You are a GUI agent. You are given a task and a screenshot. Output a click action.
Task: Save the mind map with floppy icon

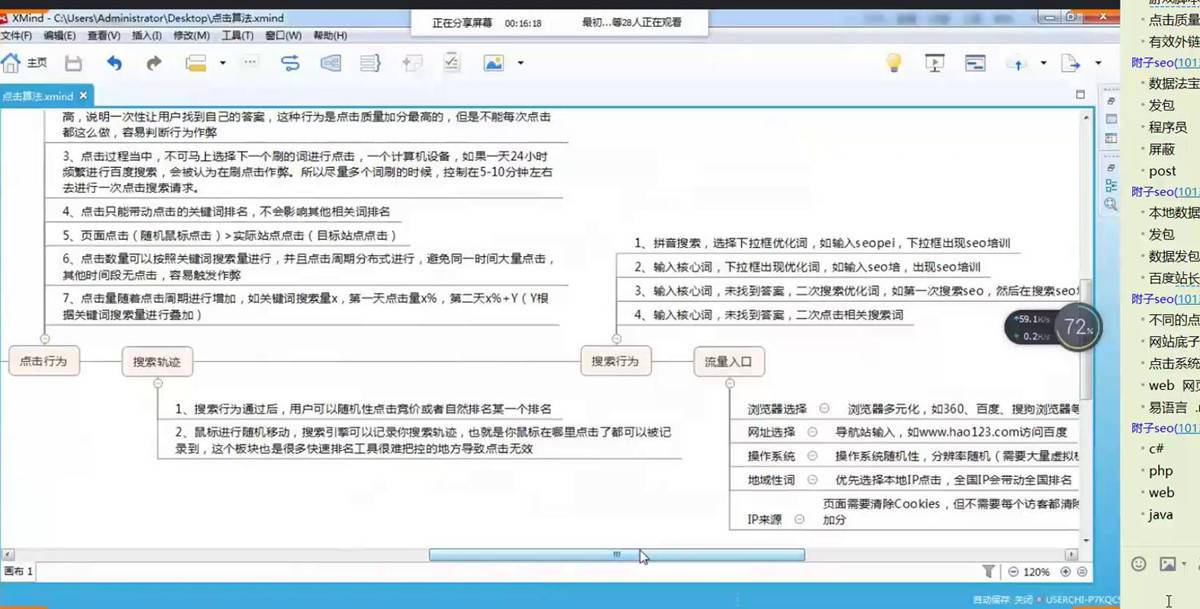pos(73,63)
